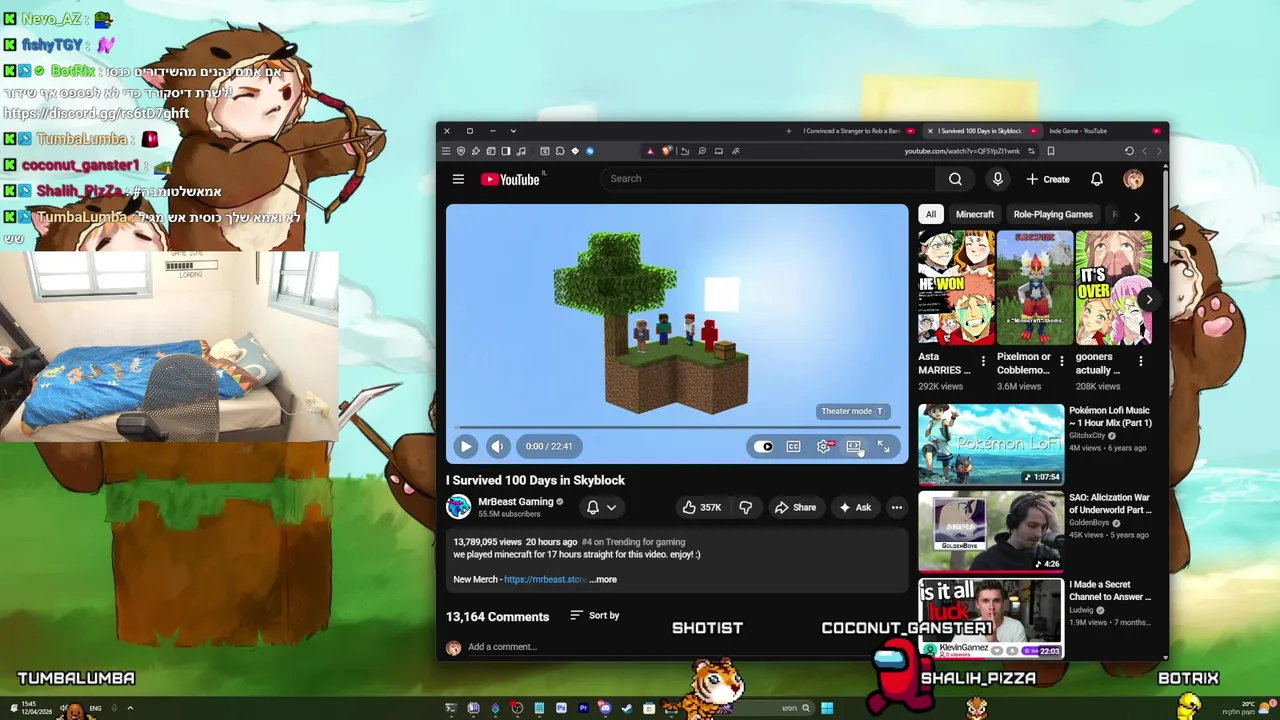
Task: Play the Skyblock video
Action: [x=466, y=446]
